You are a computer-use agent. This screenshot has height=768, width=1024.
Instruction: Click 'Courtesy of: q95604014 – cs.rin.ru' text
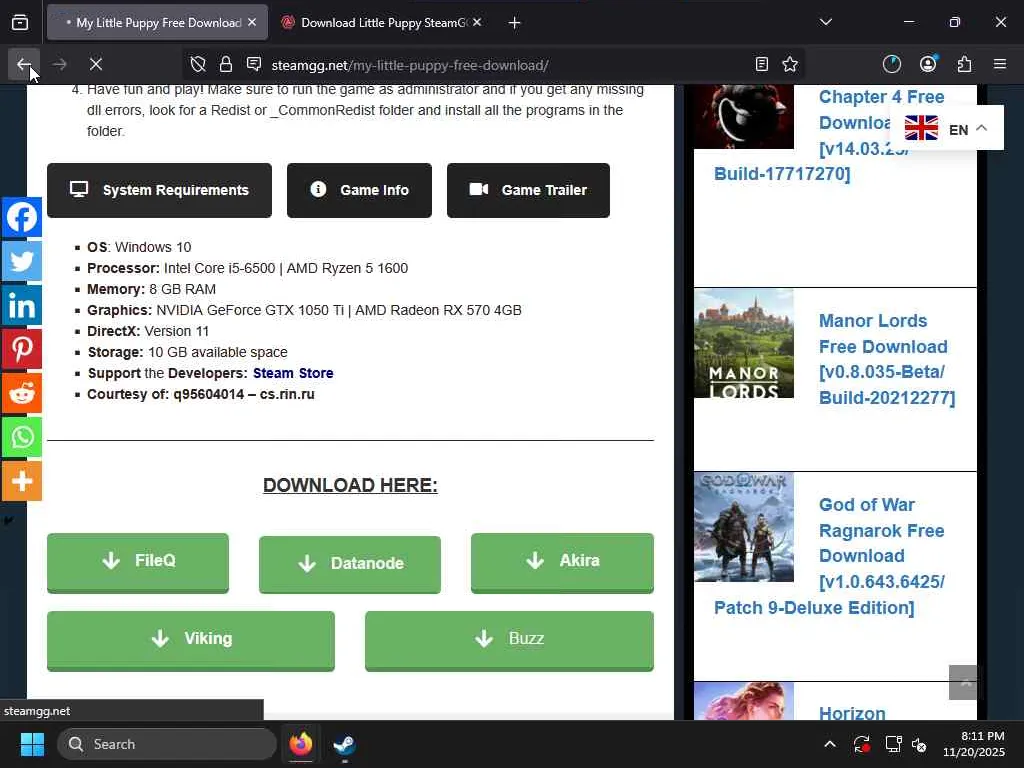coord(201,394)
